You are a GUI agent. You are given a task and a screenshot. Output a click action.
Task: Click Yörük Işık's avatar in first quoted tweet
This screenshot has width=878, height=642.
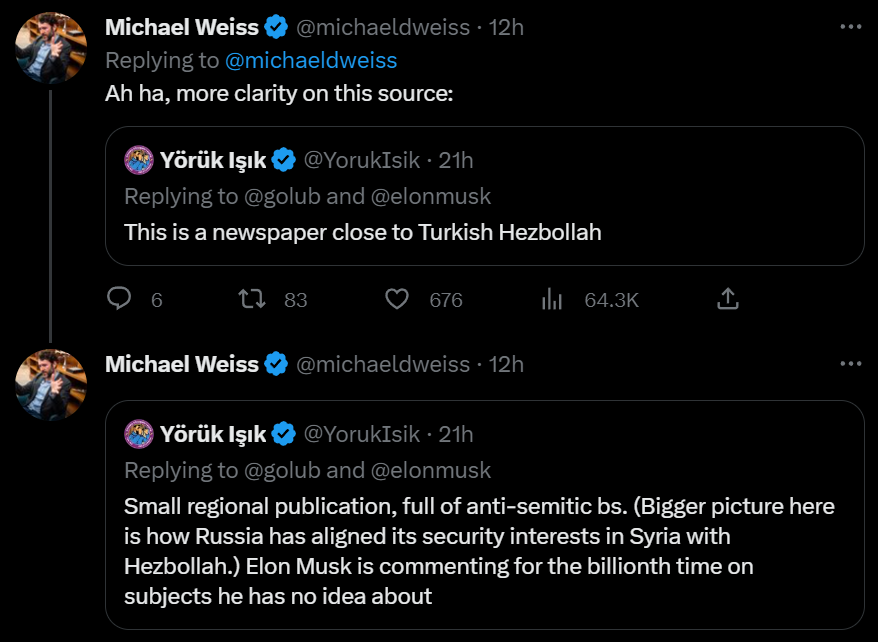click(x=138, y=159)
